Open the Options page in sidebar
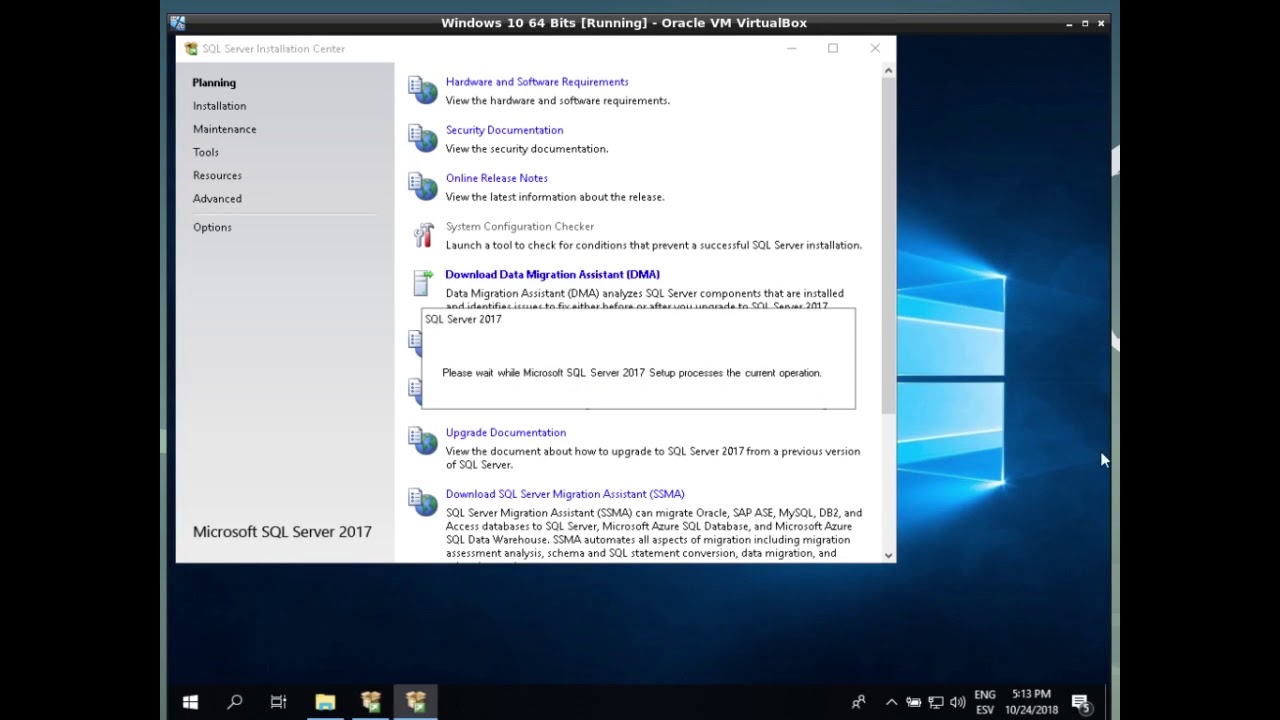 point(212,227)
